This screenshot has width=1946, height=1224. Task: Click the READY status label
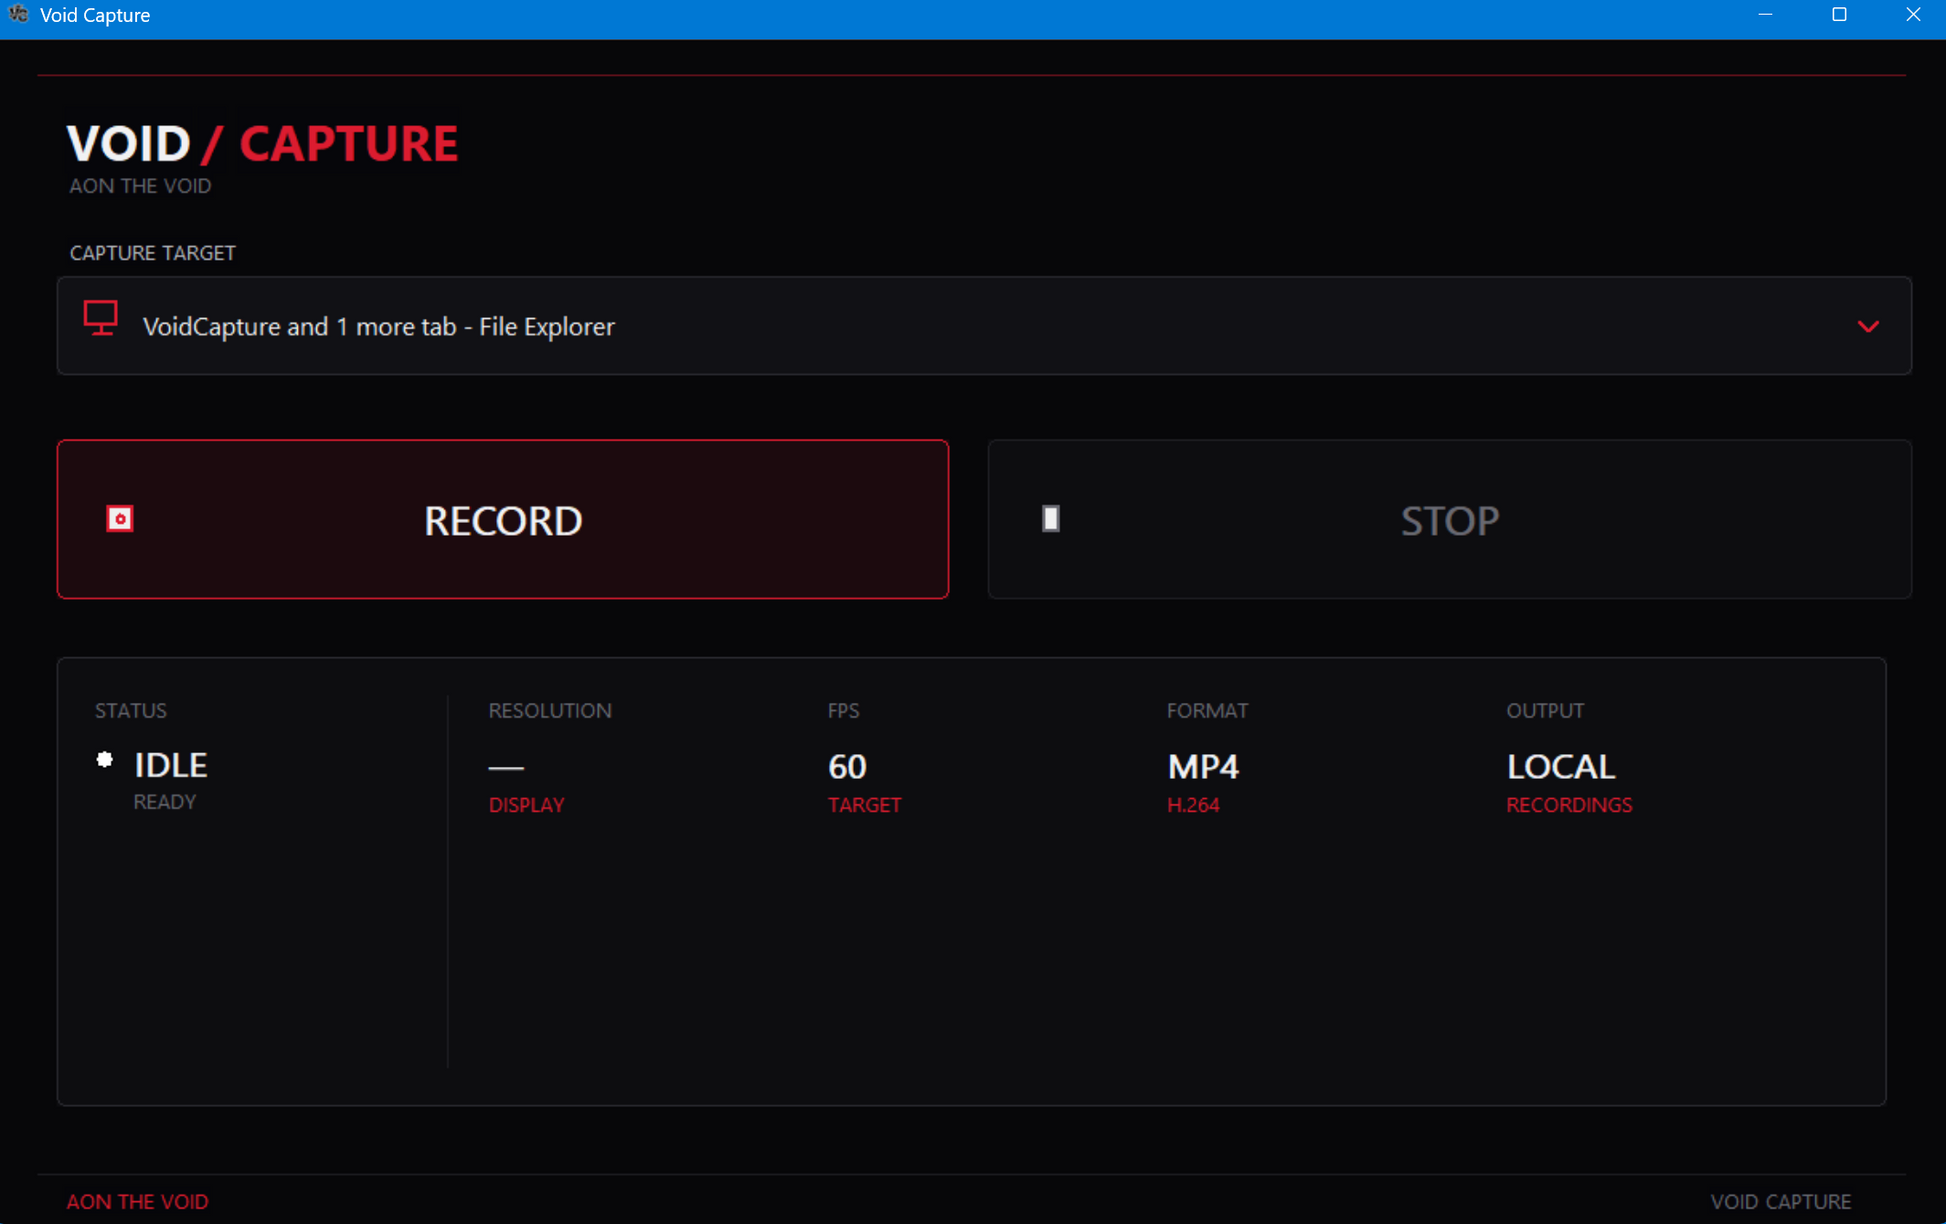pos(165,802)
